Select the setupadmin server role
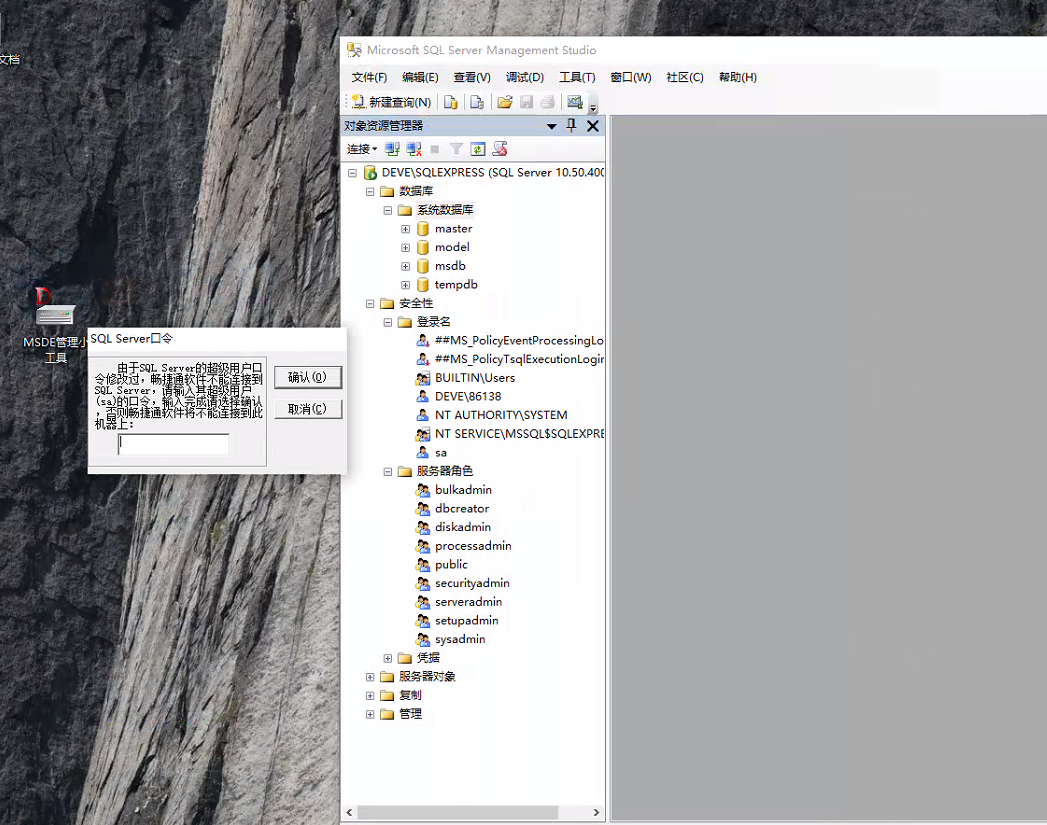The image size is (1047, 825). (x=466, y=621)
